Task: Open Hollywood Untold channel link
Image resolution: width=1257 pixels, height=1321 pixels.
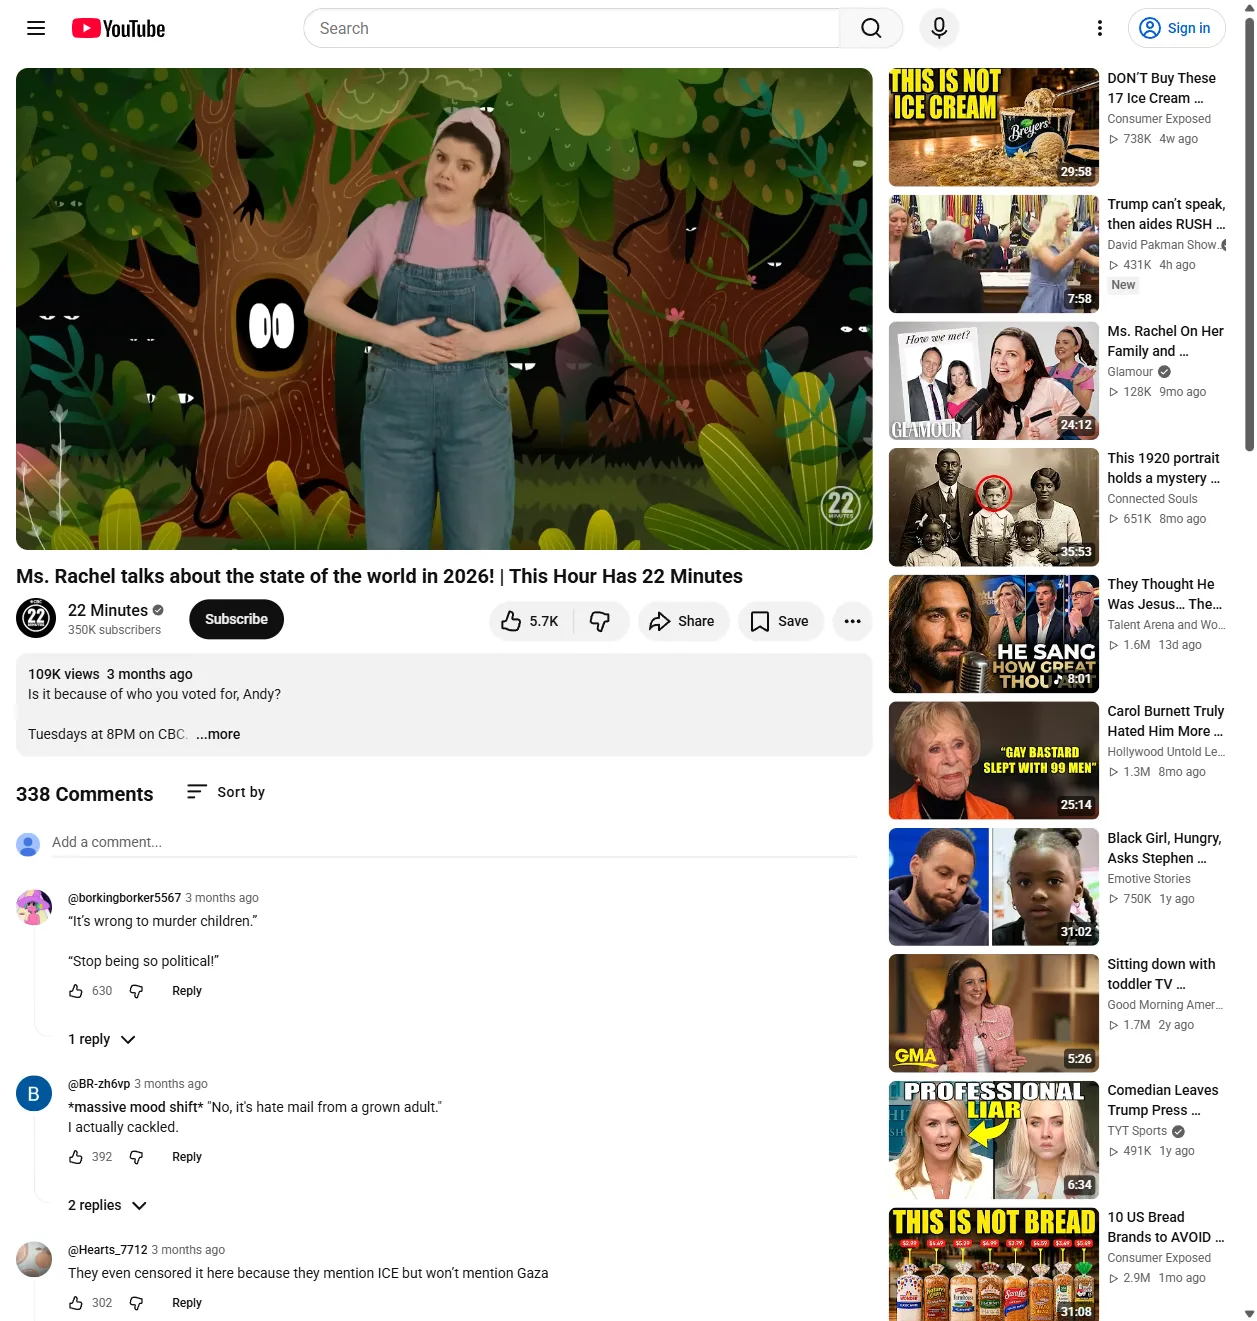Action: pos(1166,752)
